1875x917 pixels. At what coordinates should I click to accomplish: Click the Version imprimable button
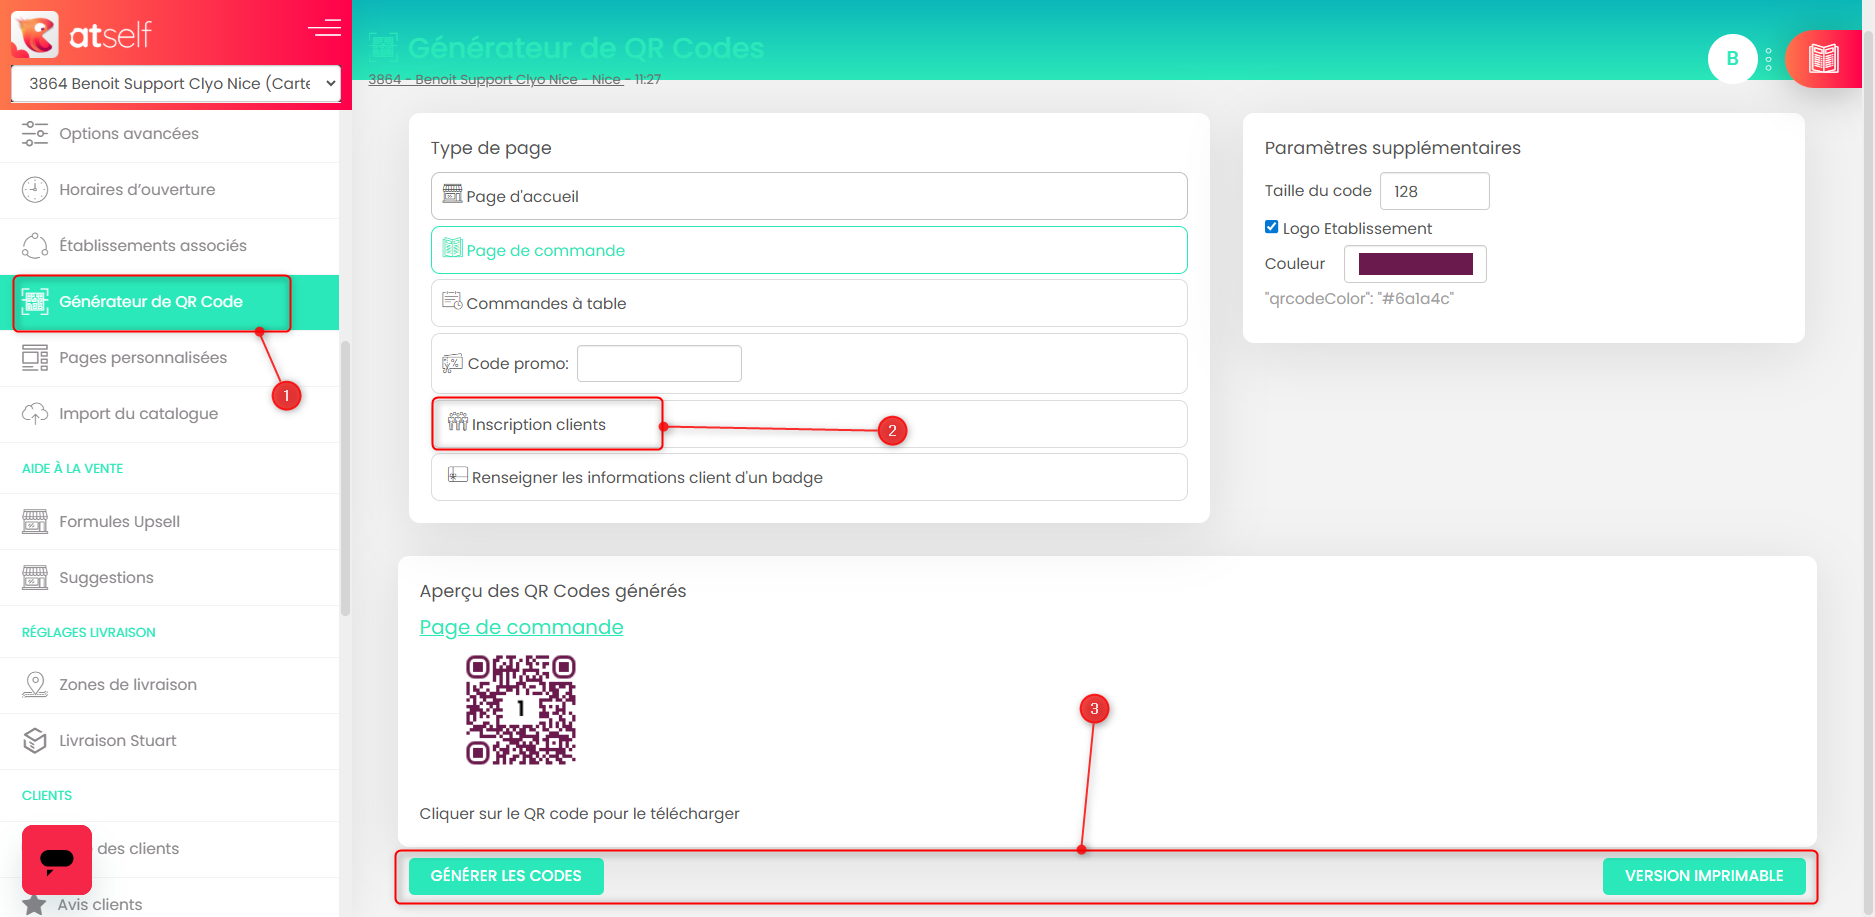point(1703,876)
